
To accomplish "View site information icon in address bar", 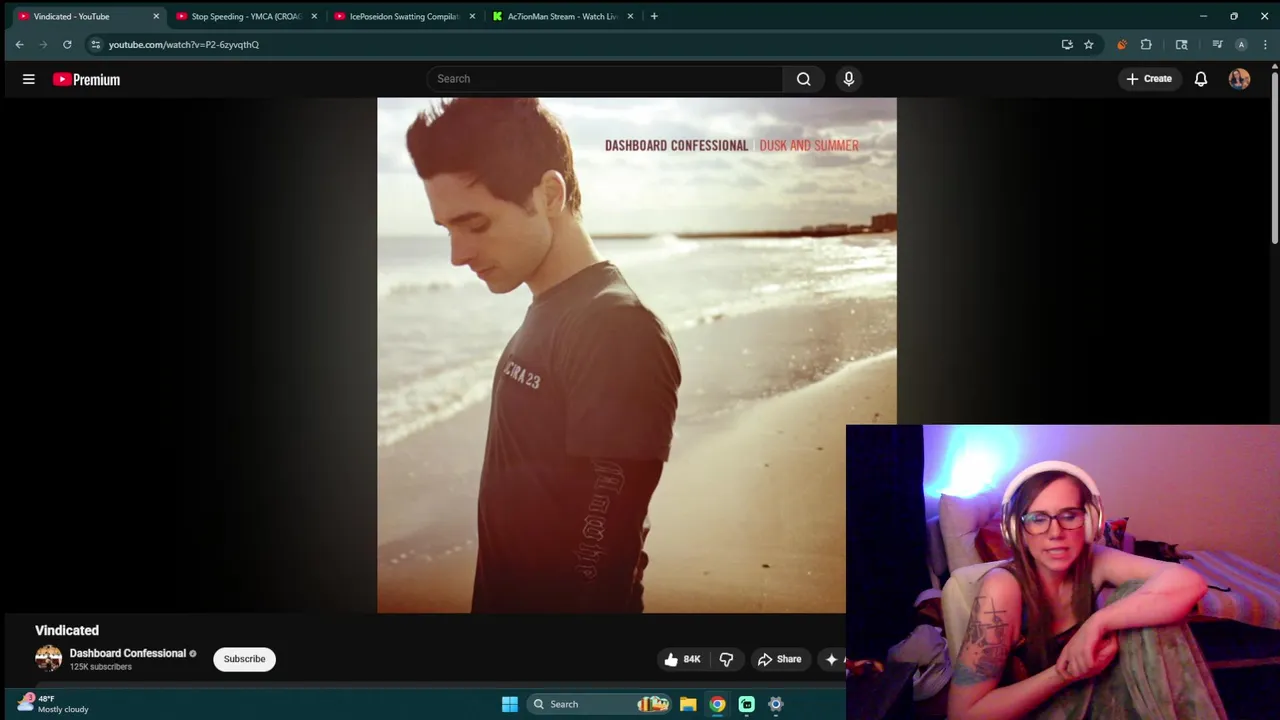I will [x=95, y=44].
